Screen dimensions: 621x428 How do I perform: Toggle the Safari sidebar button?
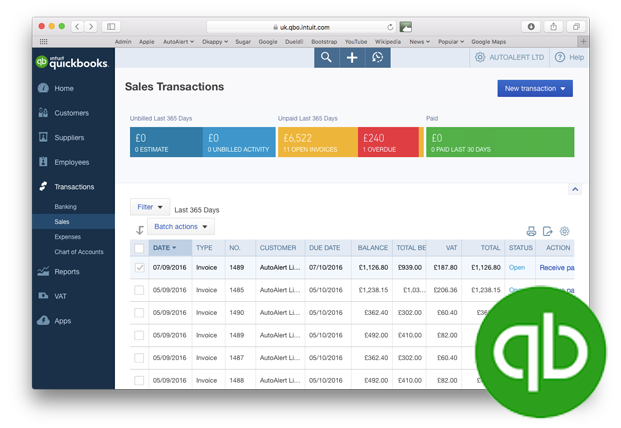click(x=111, y=27)
